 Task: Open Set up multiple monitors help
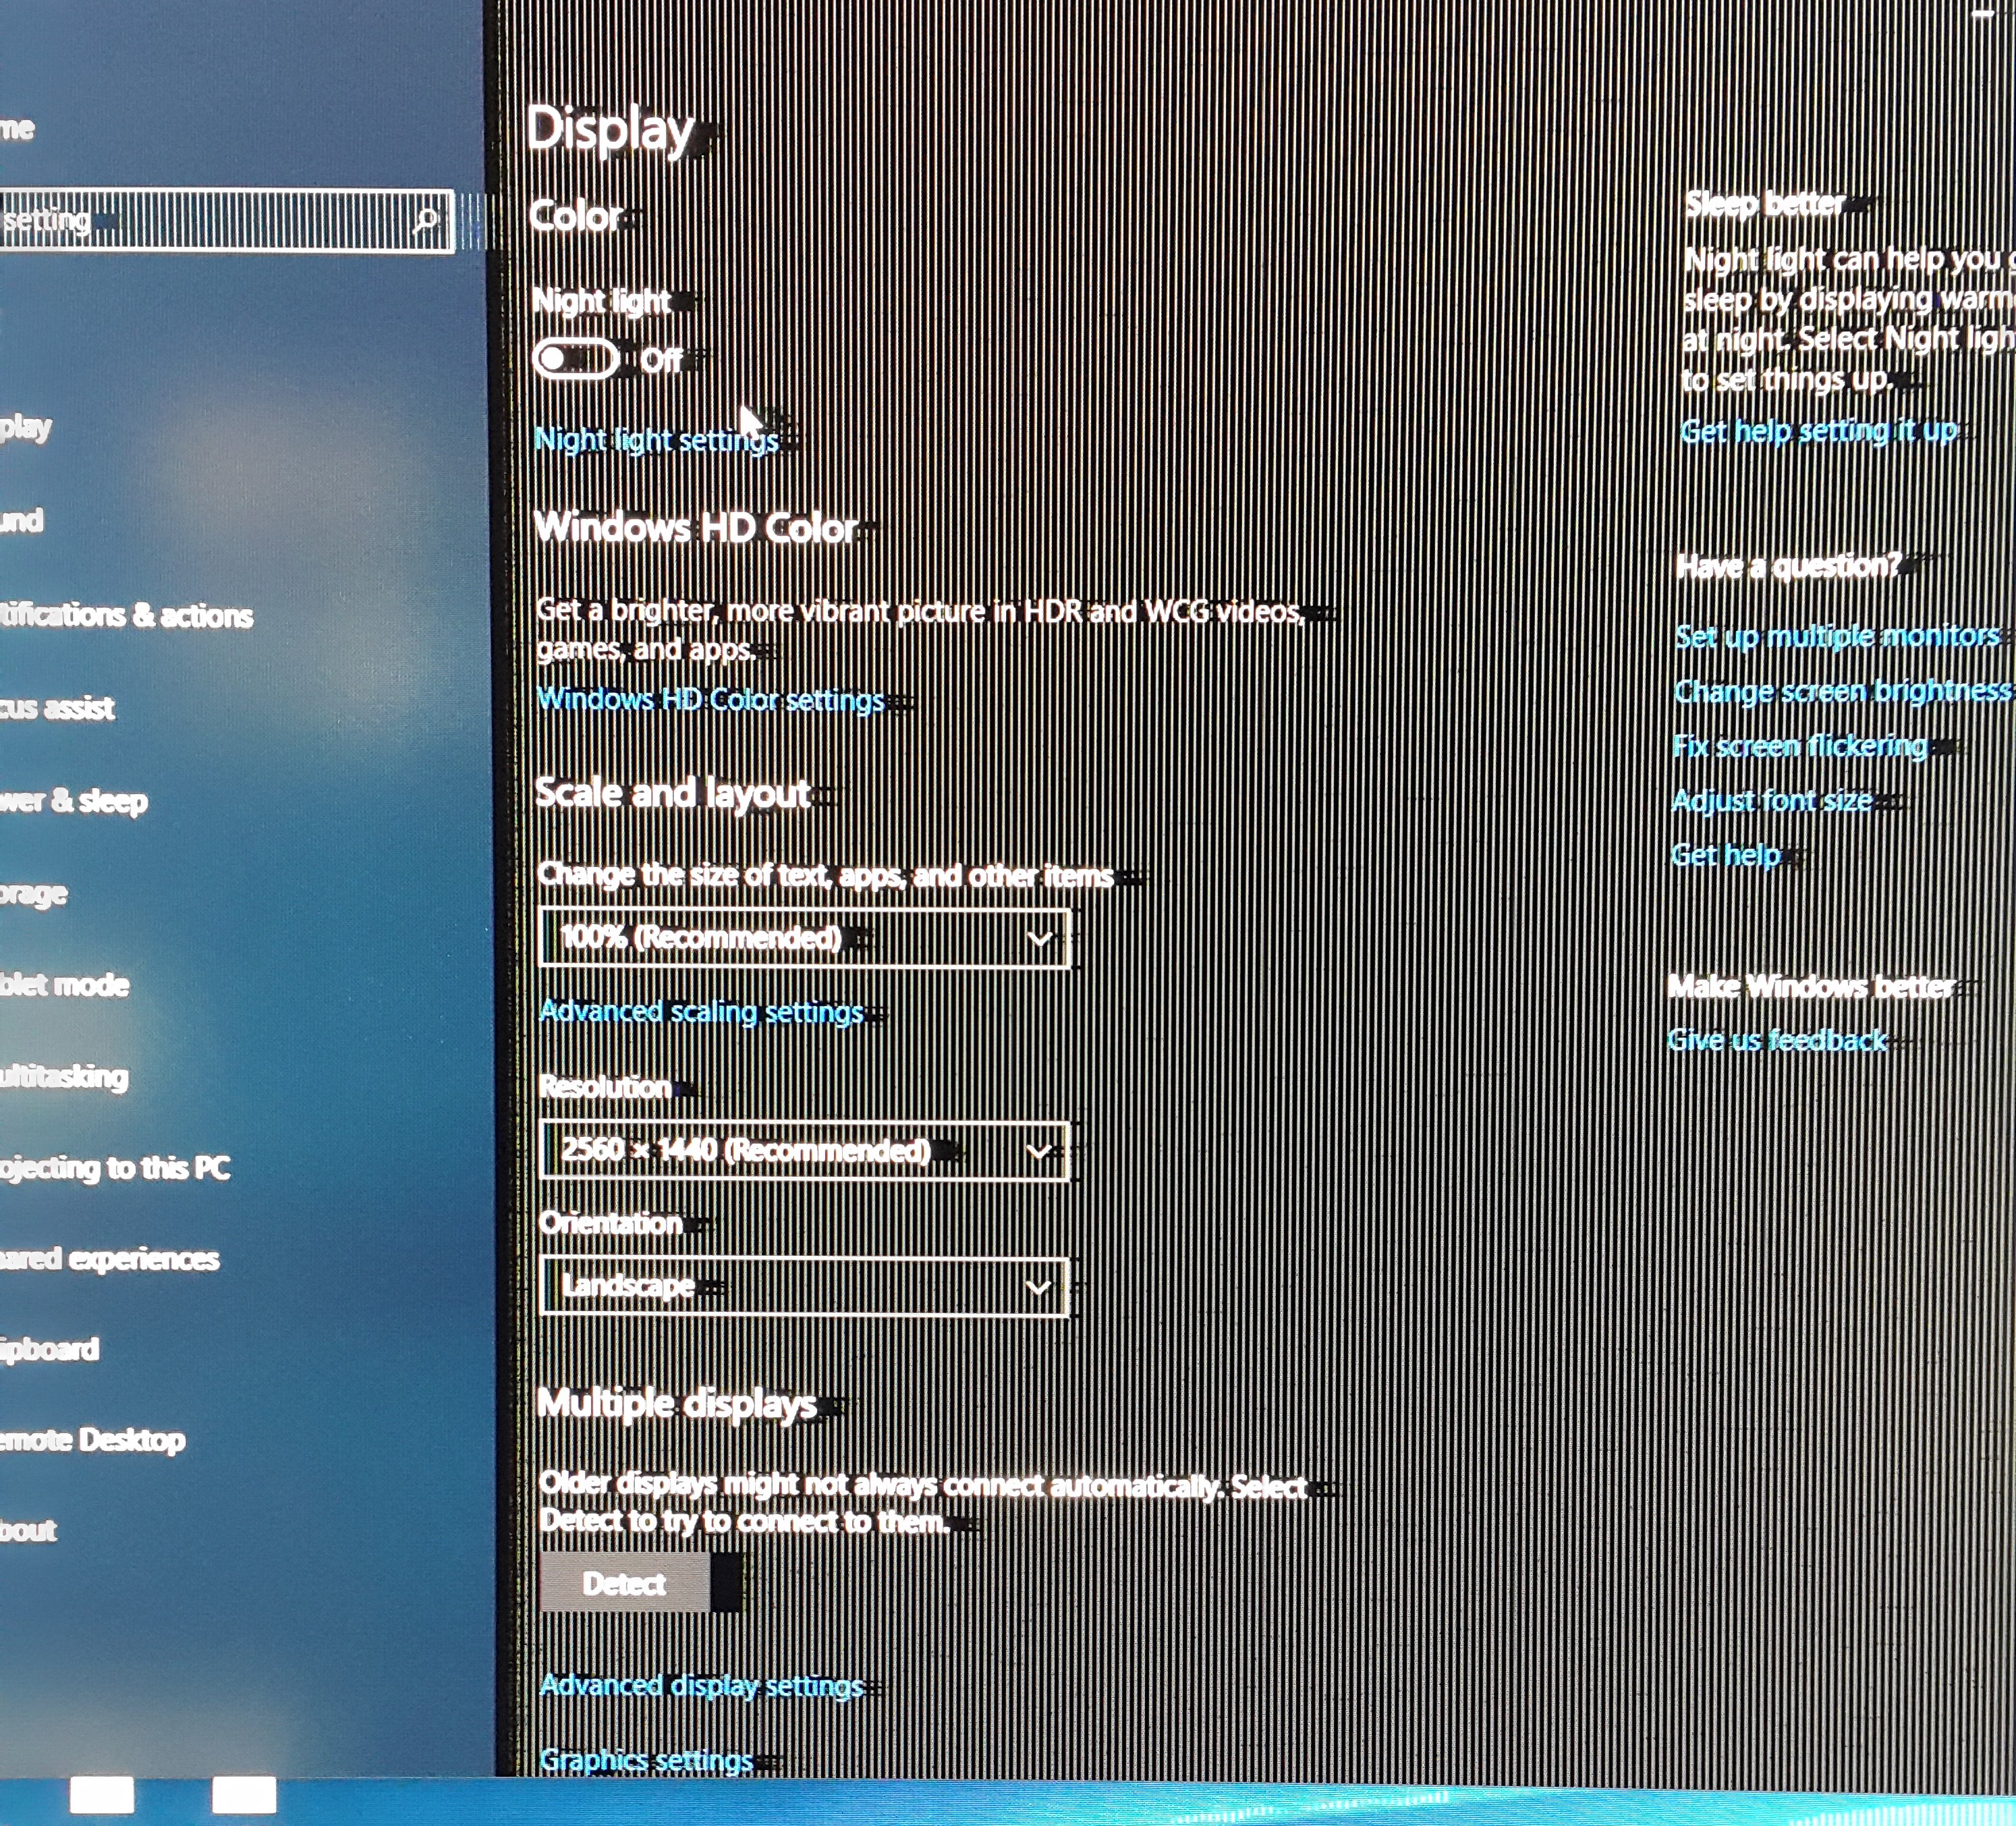(x=1837, y=636)
